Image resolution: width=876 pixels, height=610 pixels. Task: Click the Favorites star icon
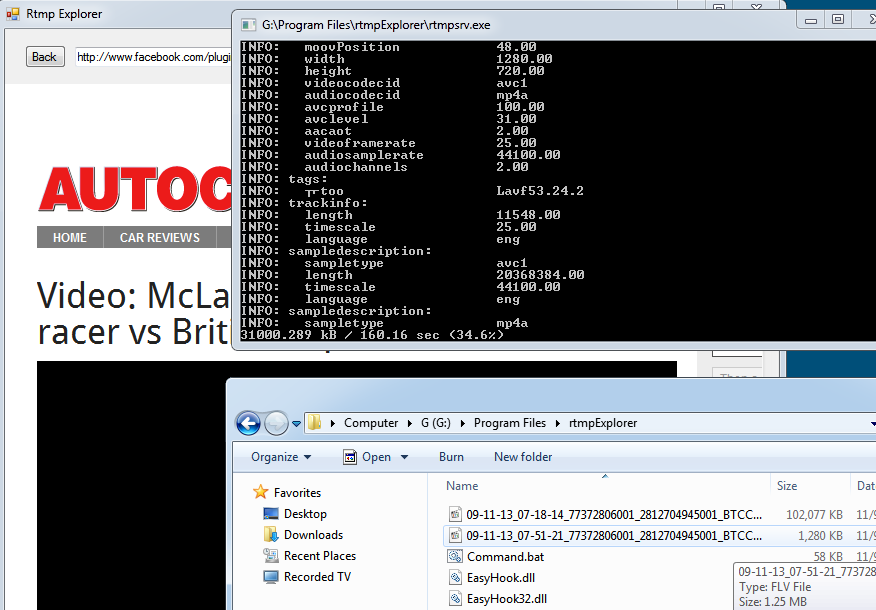coord(260,492)
